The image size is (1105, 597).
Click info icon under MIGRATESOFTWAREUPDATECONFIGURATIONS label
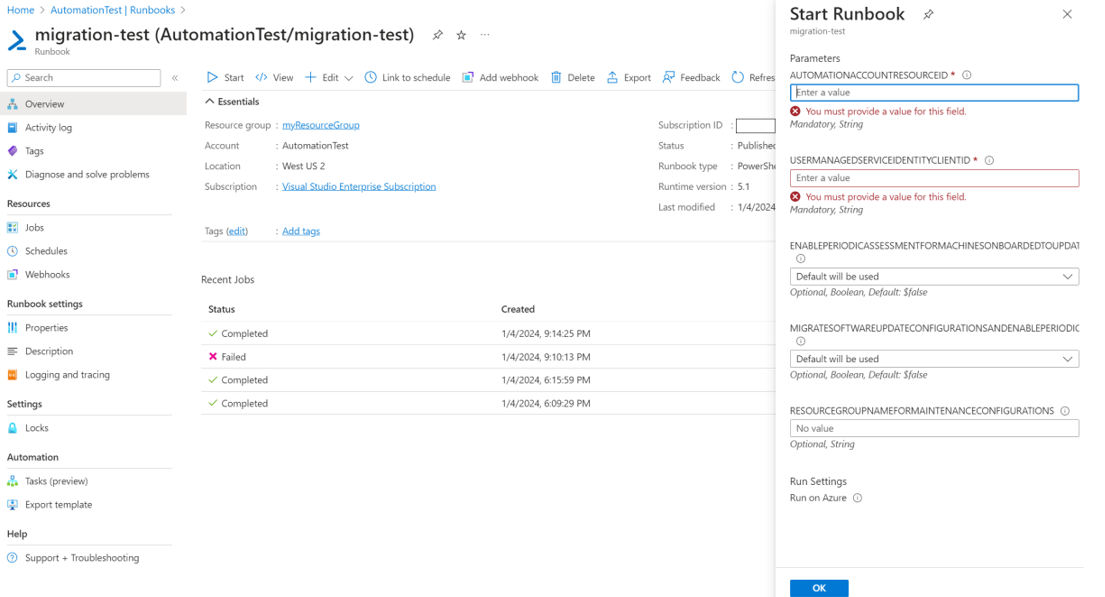(801, 341)
